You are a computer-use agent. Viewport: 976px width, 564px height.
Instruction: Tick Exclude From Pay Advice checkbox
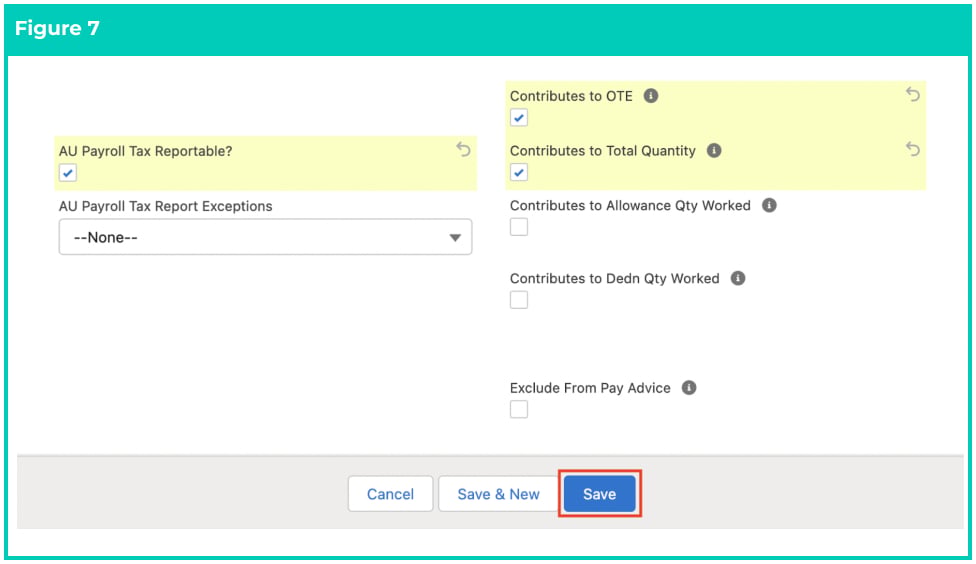pos(519,410)
